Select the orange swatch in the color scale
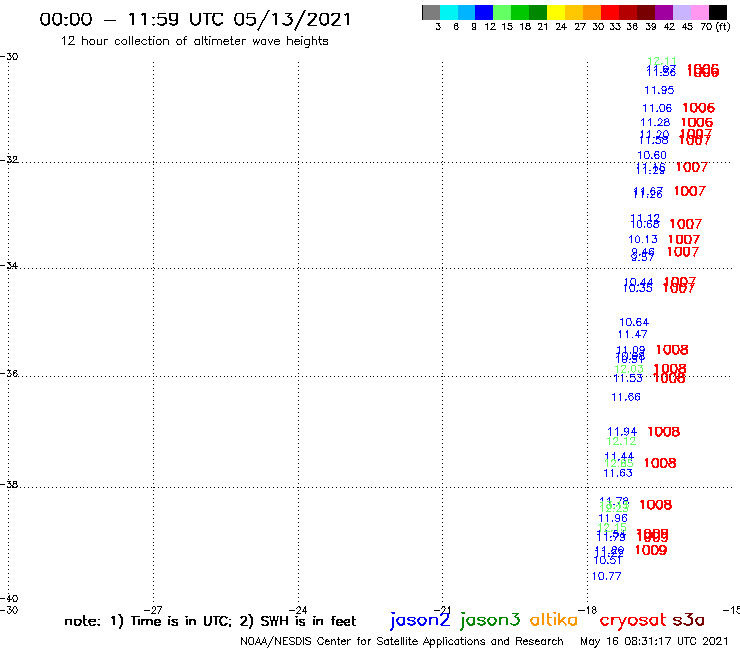740x650 pixels. pyautogui.click(x=591, y=12)
